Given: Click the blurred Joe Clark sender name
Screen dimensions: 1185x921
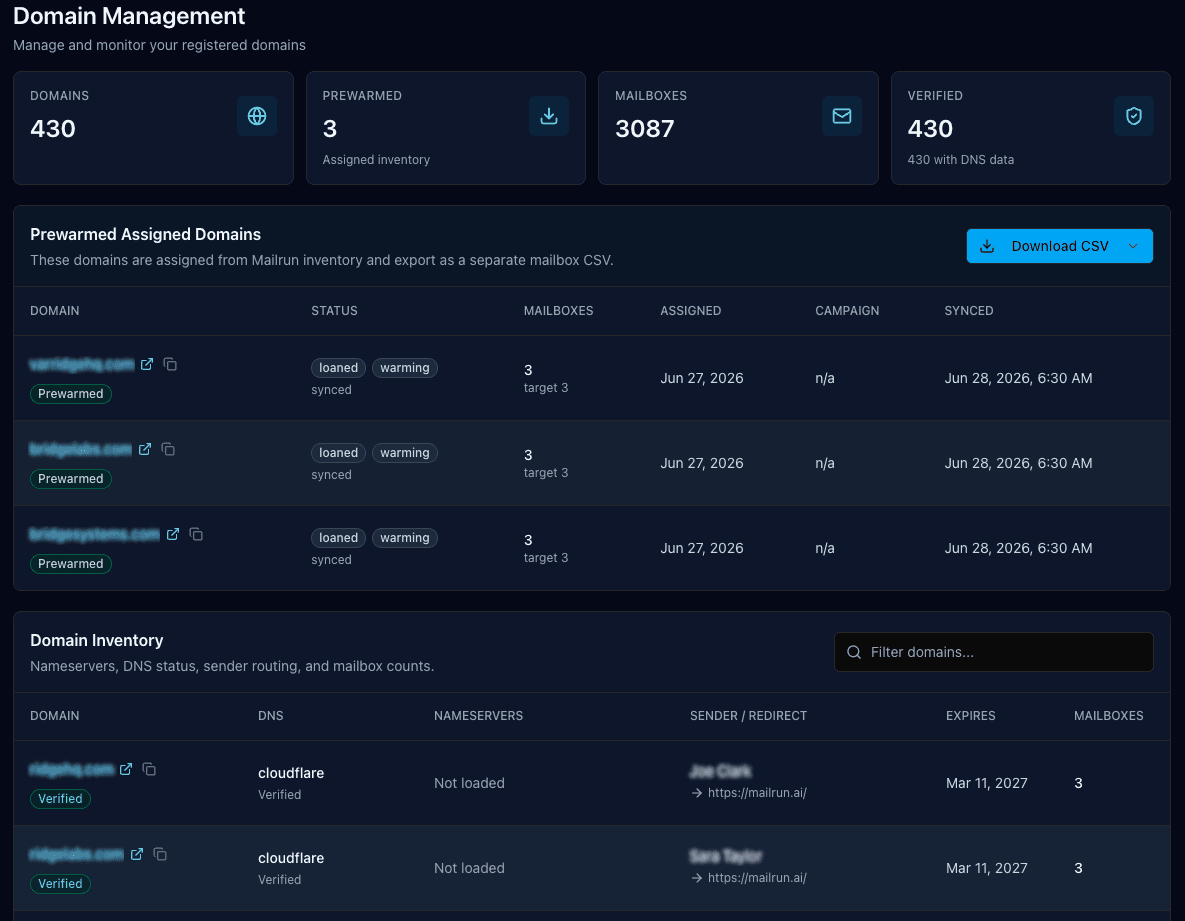Looking at the screenshot, I should (720, 771).
